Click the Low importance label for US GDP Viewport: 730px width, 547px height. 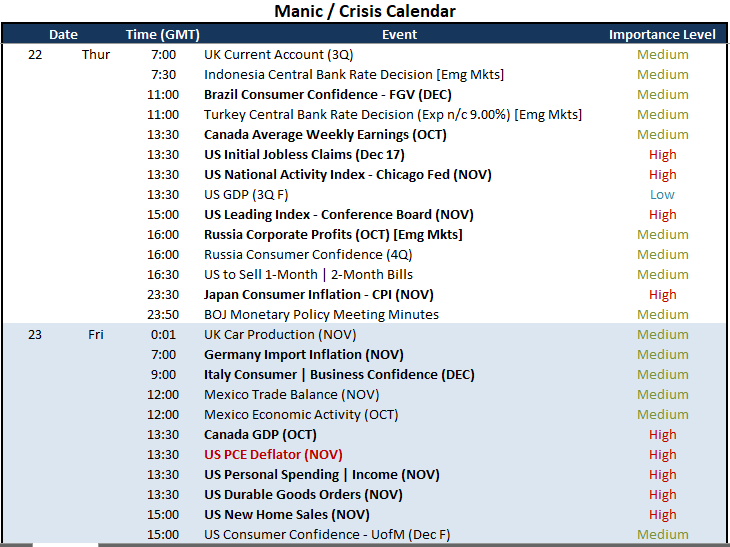pyautogui.click(x=662, y=195)
